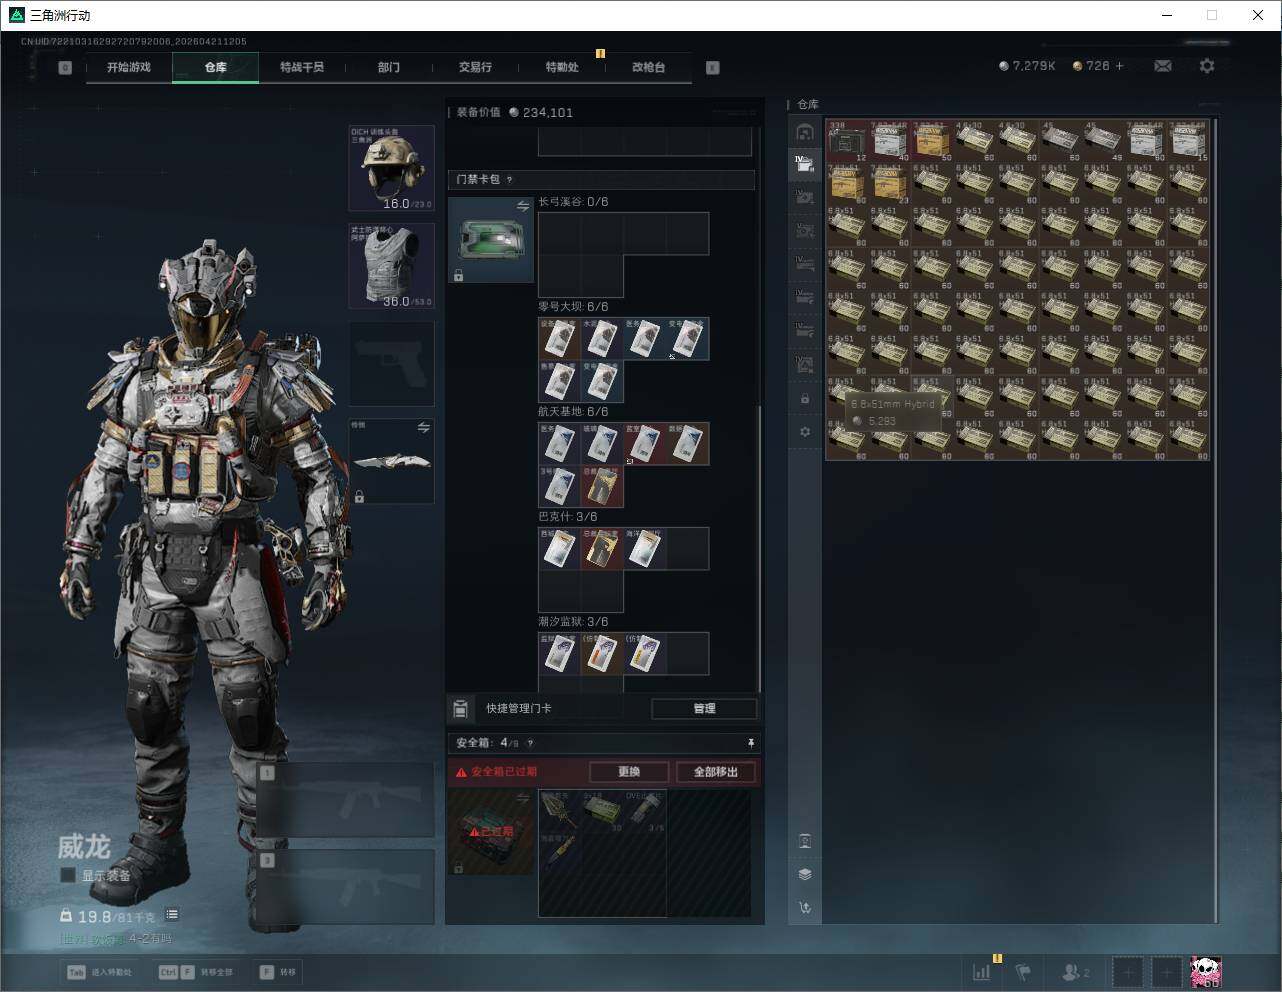
Task: Click the 进入特勤处 Tab shortcut hint
Action: 99,972
